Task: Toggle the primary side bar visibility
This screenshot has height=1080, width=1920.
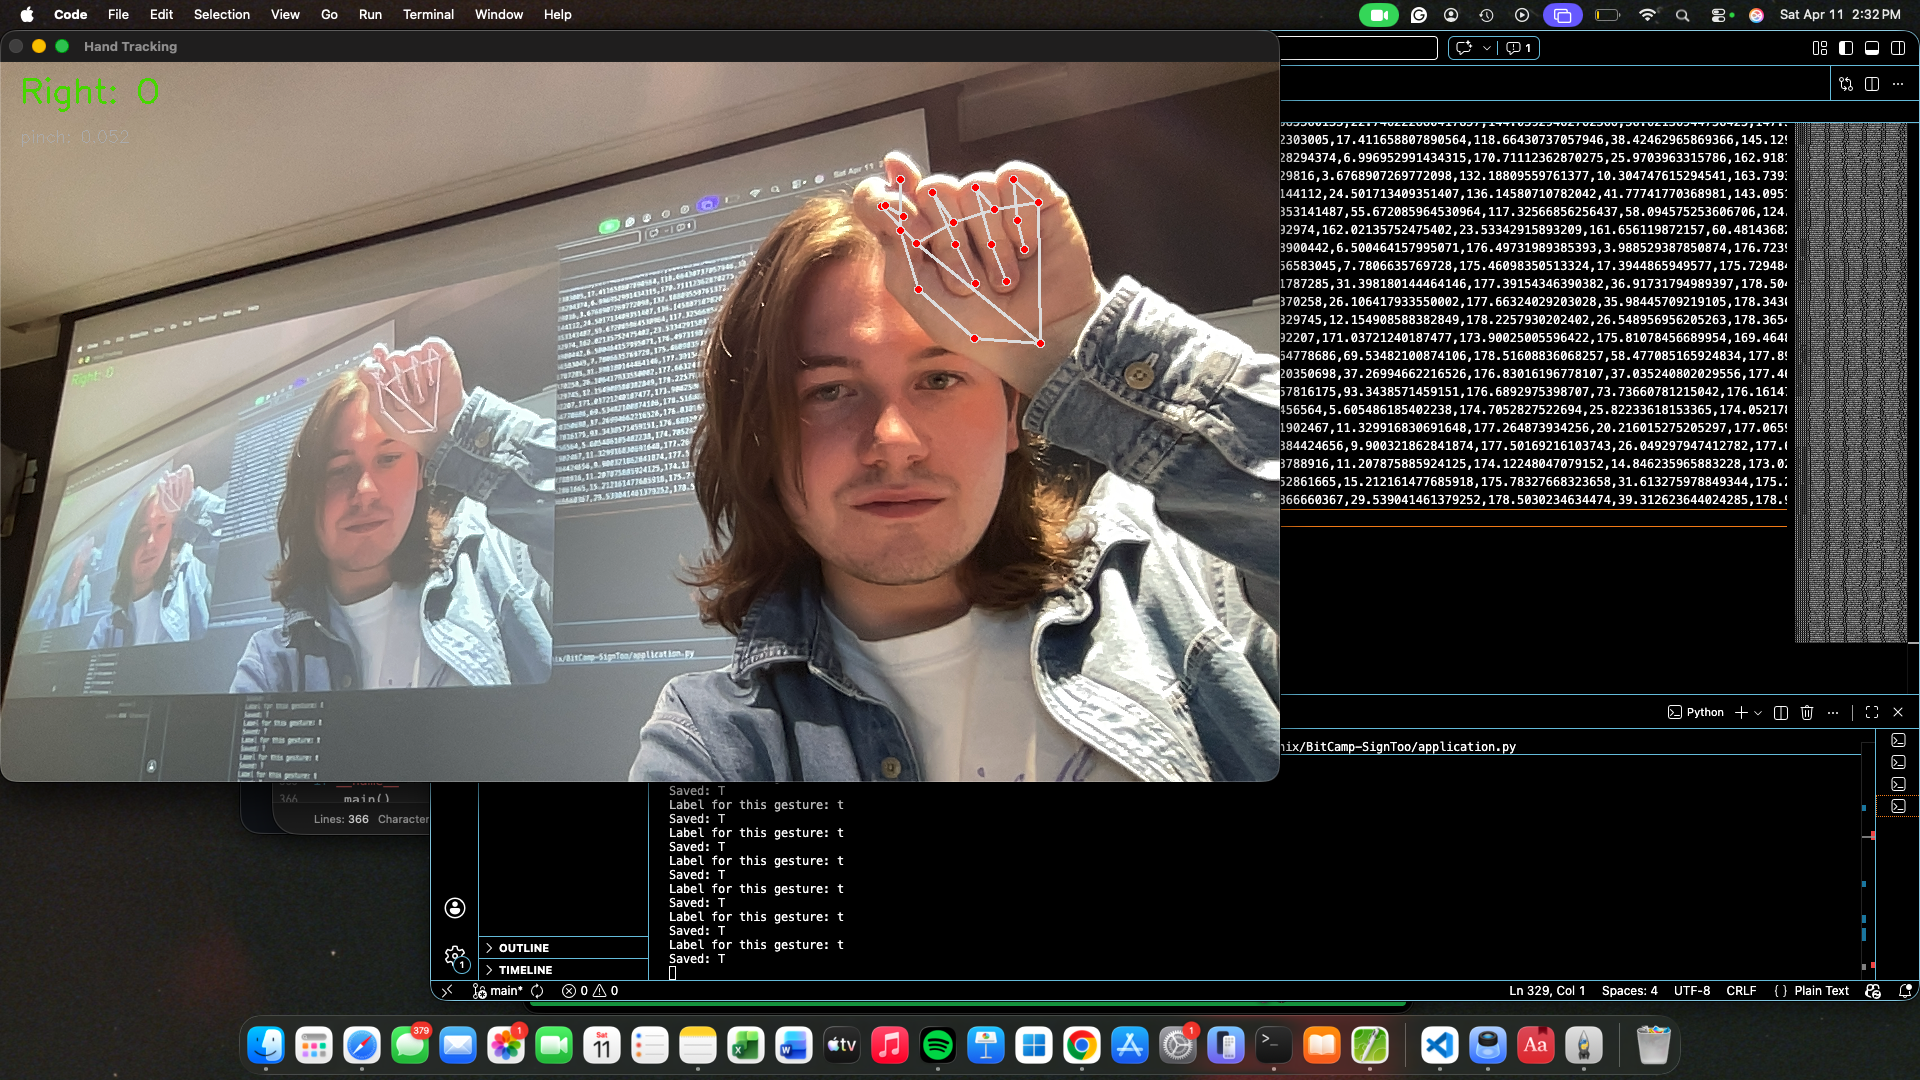Action: pyautogui.click(x=1846, y=48)
